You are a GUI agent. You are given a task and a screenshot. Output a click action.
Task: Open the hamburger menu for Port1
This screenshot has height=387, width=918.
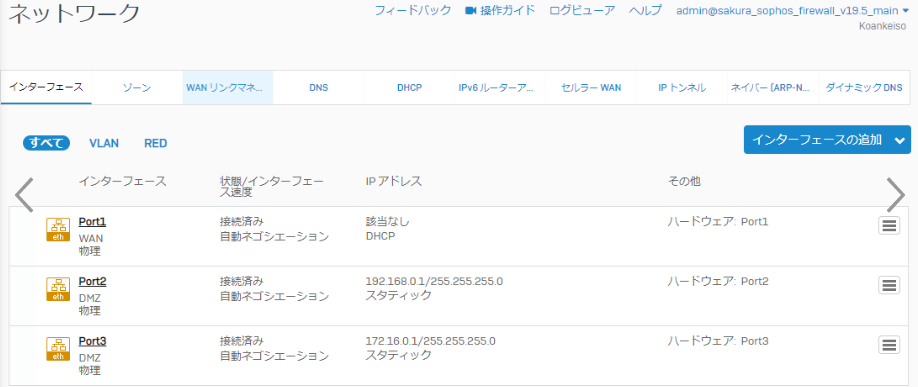point(889,225)
